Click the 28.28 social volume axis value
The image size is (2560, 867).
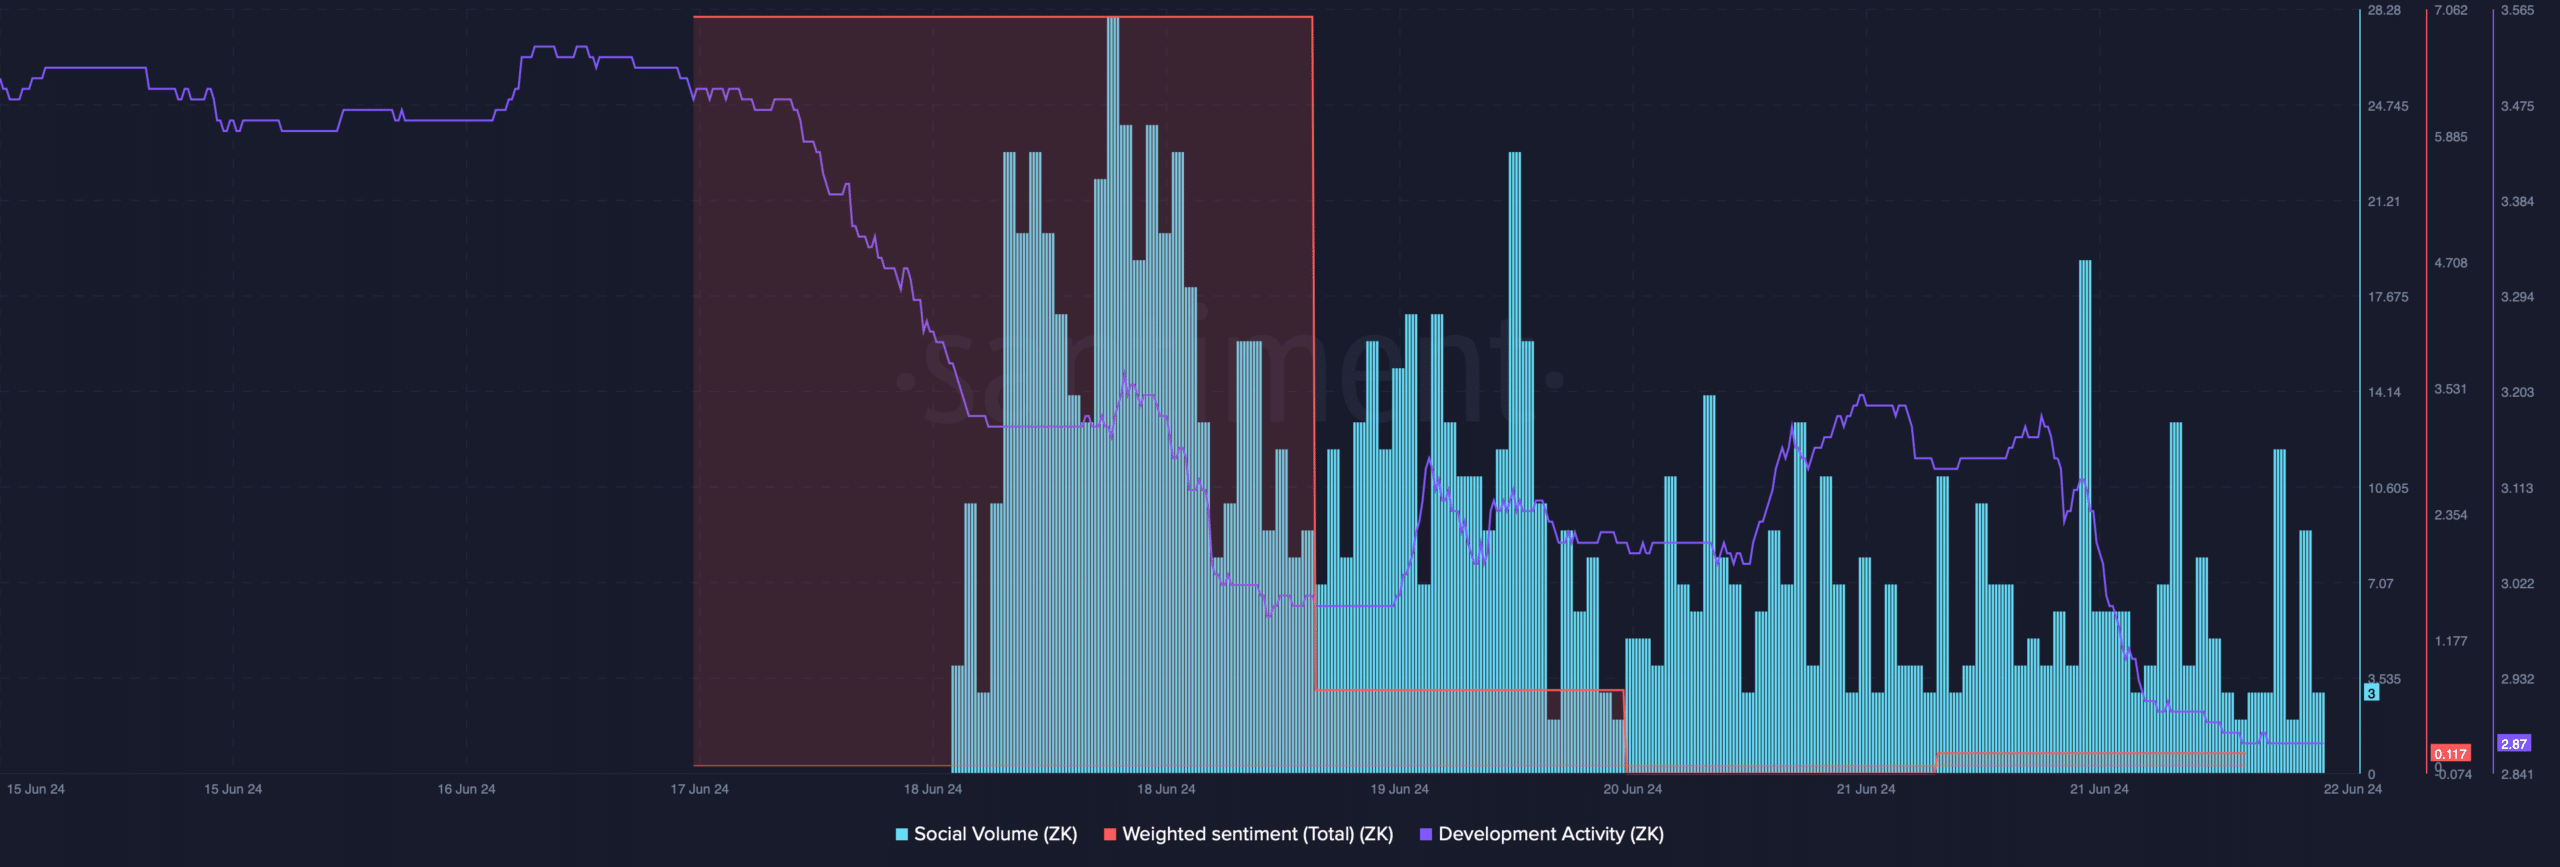pyautogui.click(x=2384, y=10)
